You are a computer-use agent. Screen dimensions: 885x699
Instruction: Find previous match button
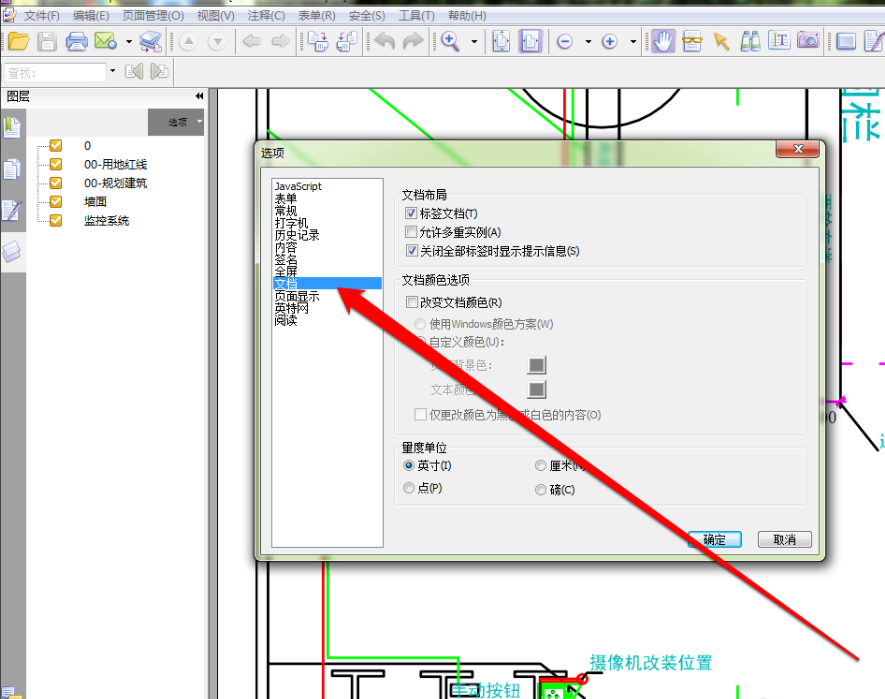(133, 72)
